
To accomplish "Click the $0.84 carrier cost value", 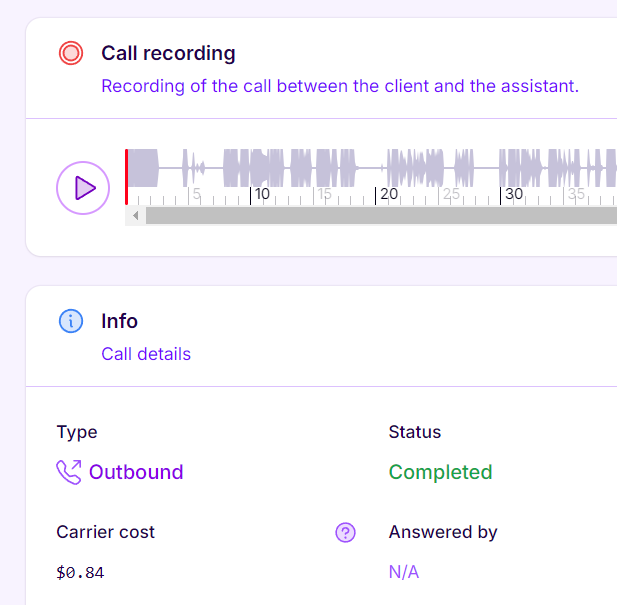I will 80,572.
